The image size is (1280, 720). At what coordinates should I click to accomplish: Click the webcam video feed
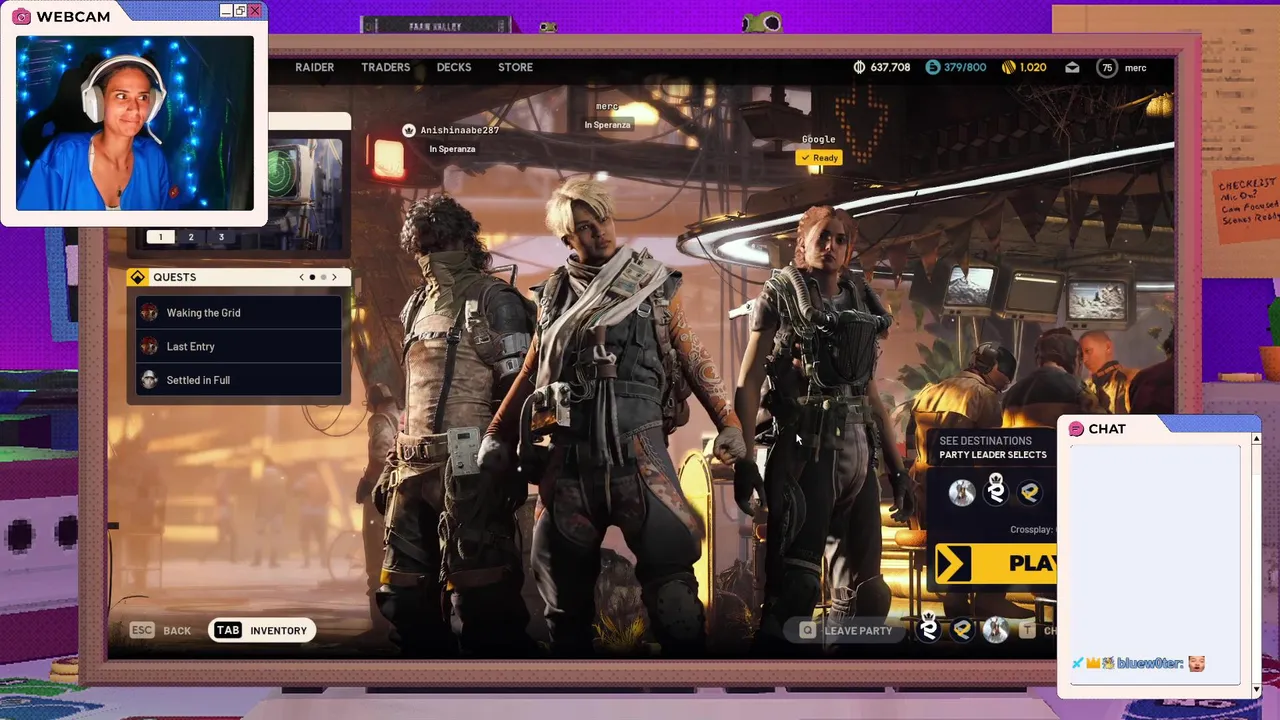pyautogui.click(x=135, y=123)
